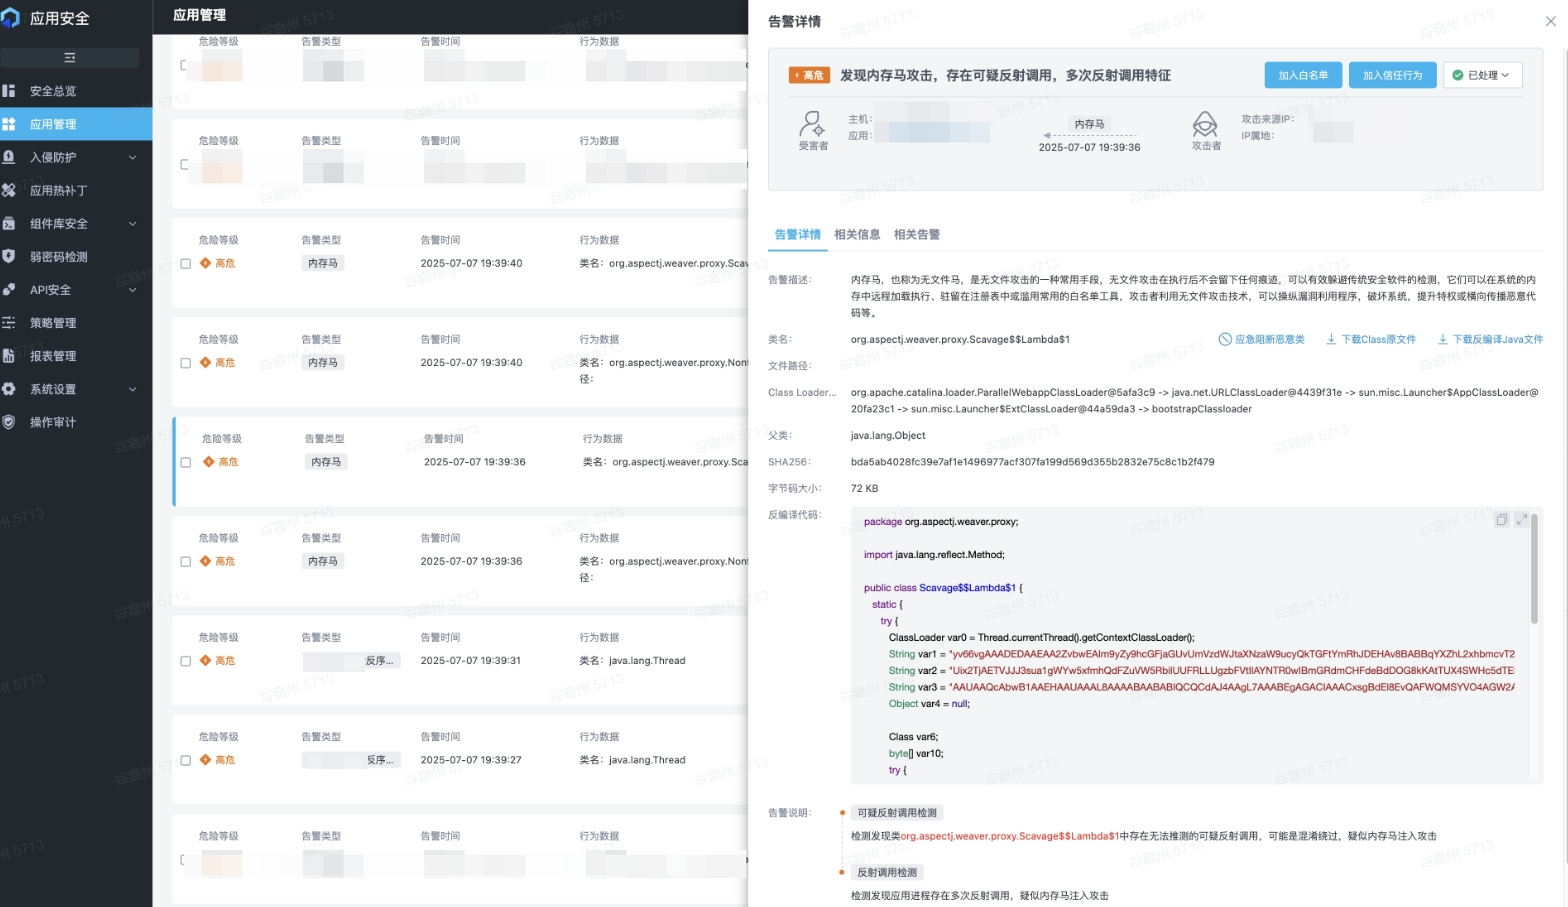This screenshot has height=907, width=1568.
Task: Open the 已处理 status dropdown
Action: click(x=1482, y=75)
